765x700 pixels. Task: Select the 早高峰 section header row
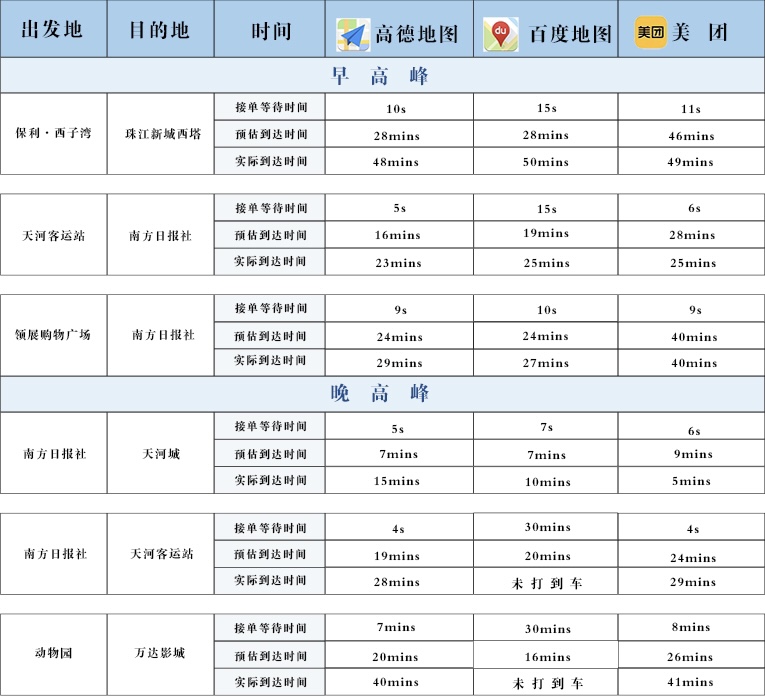(382, 76)
